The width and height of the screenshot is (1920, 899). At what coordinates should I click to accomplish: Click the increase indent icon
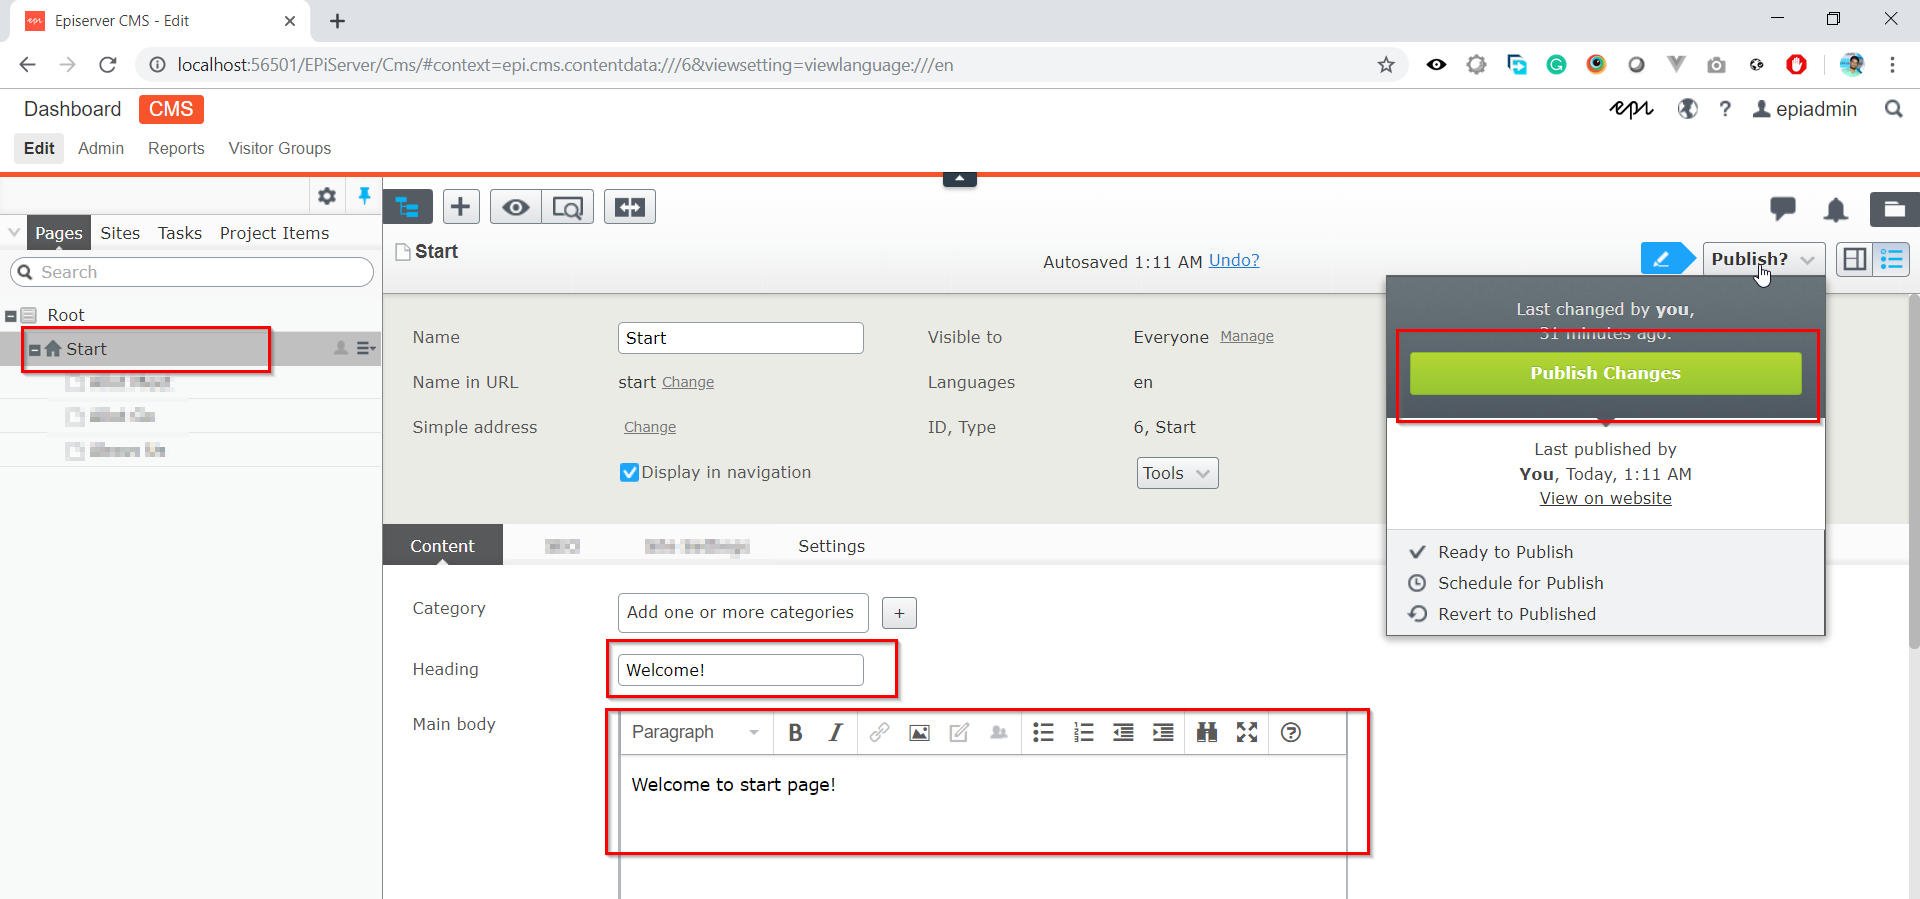pyautogui.click(x=1163, y=733)
